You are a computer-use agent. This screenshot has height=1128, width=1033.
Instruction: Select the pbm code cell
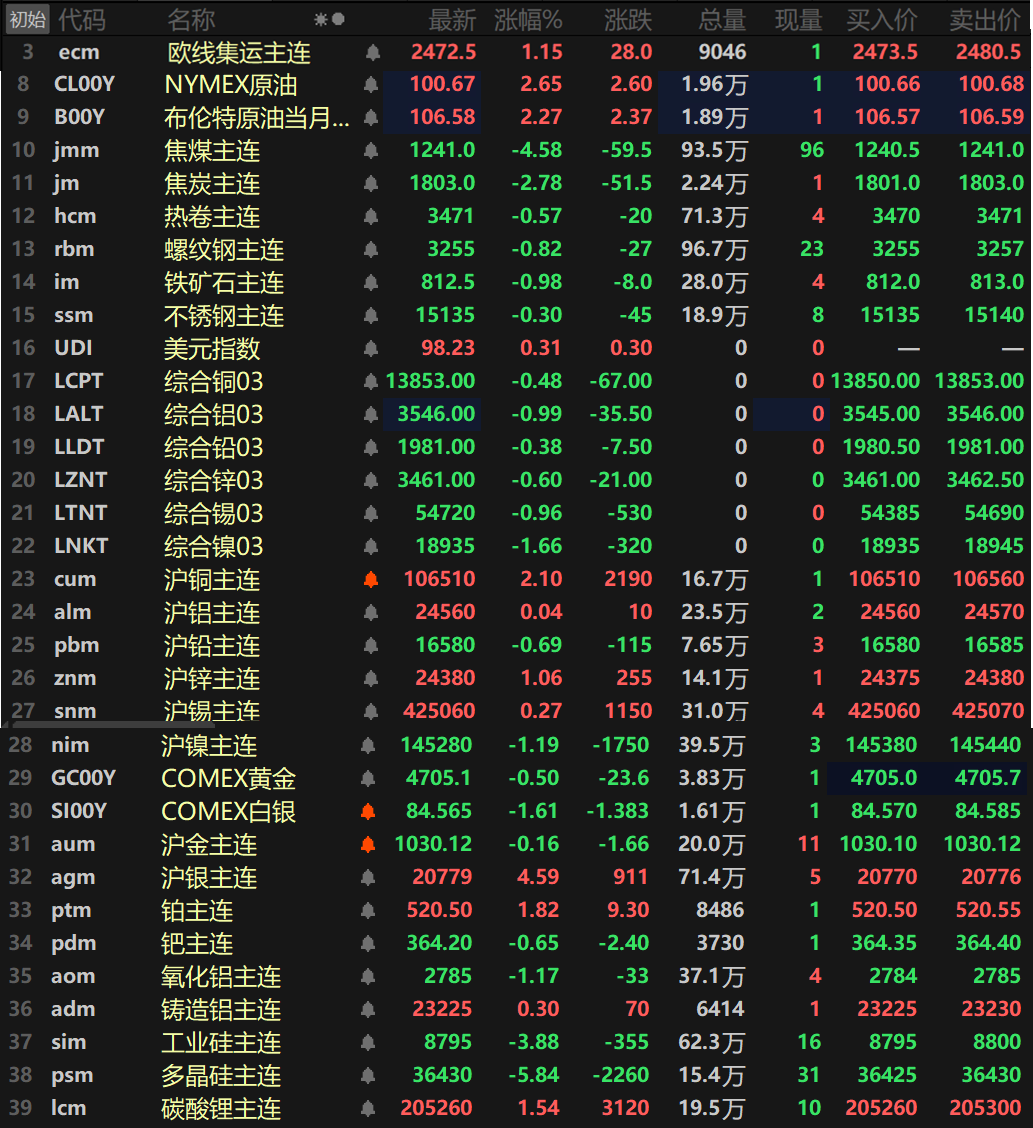77,645
